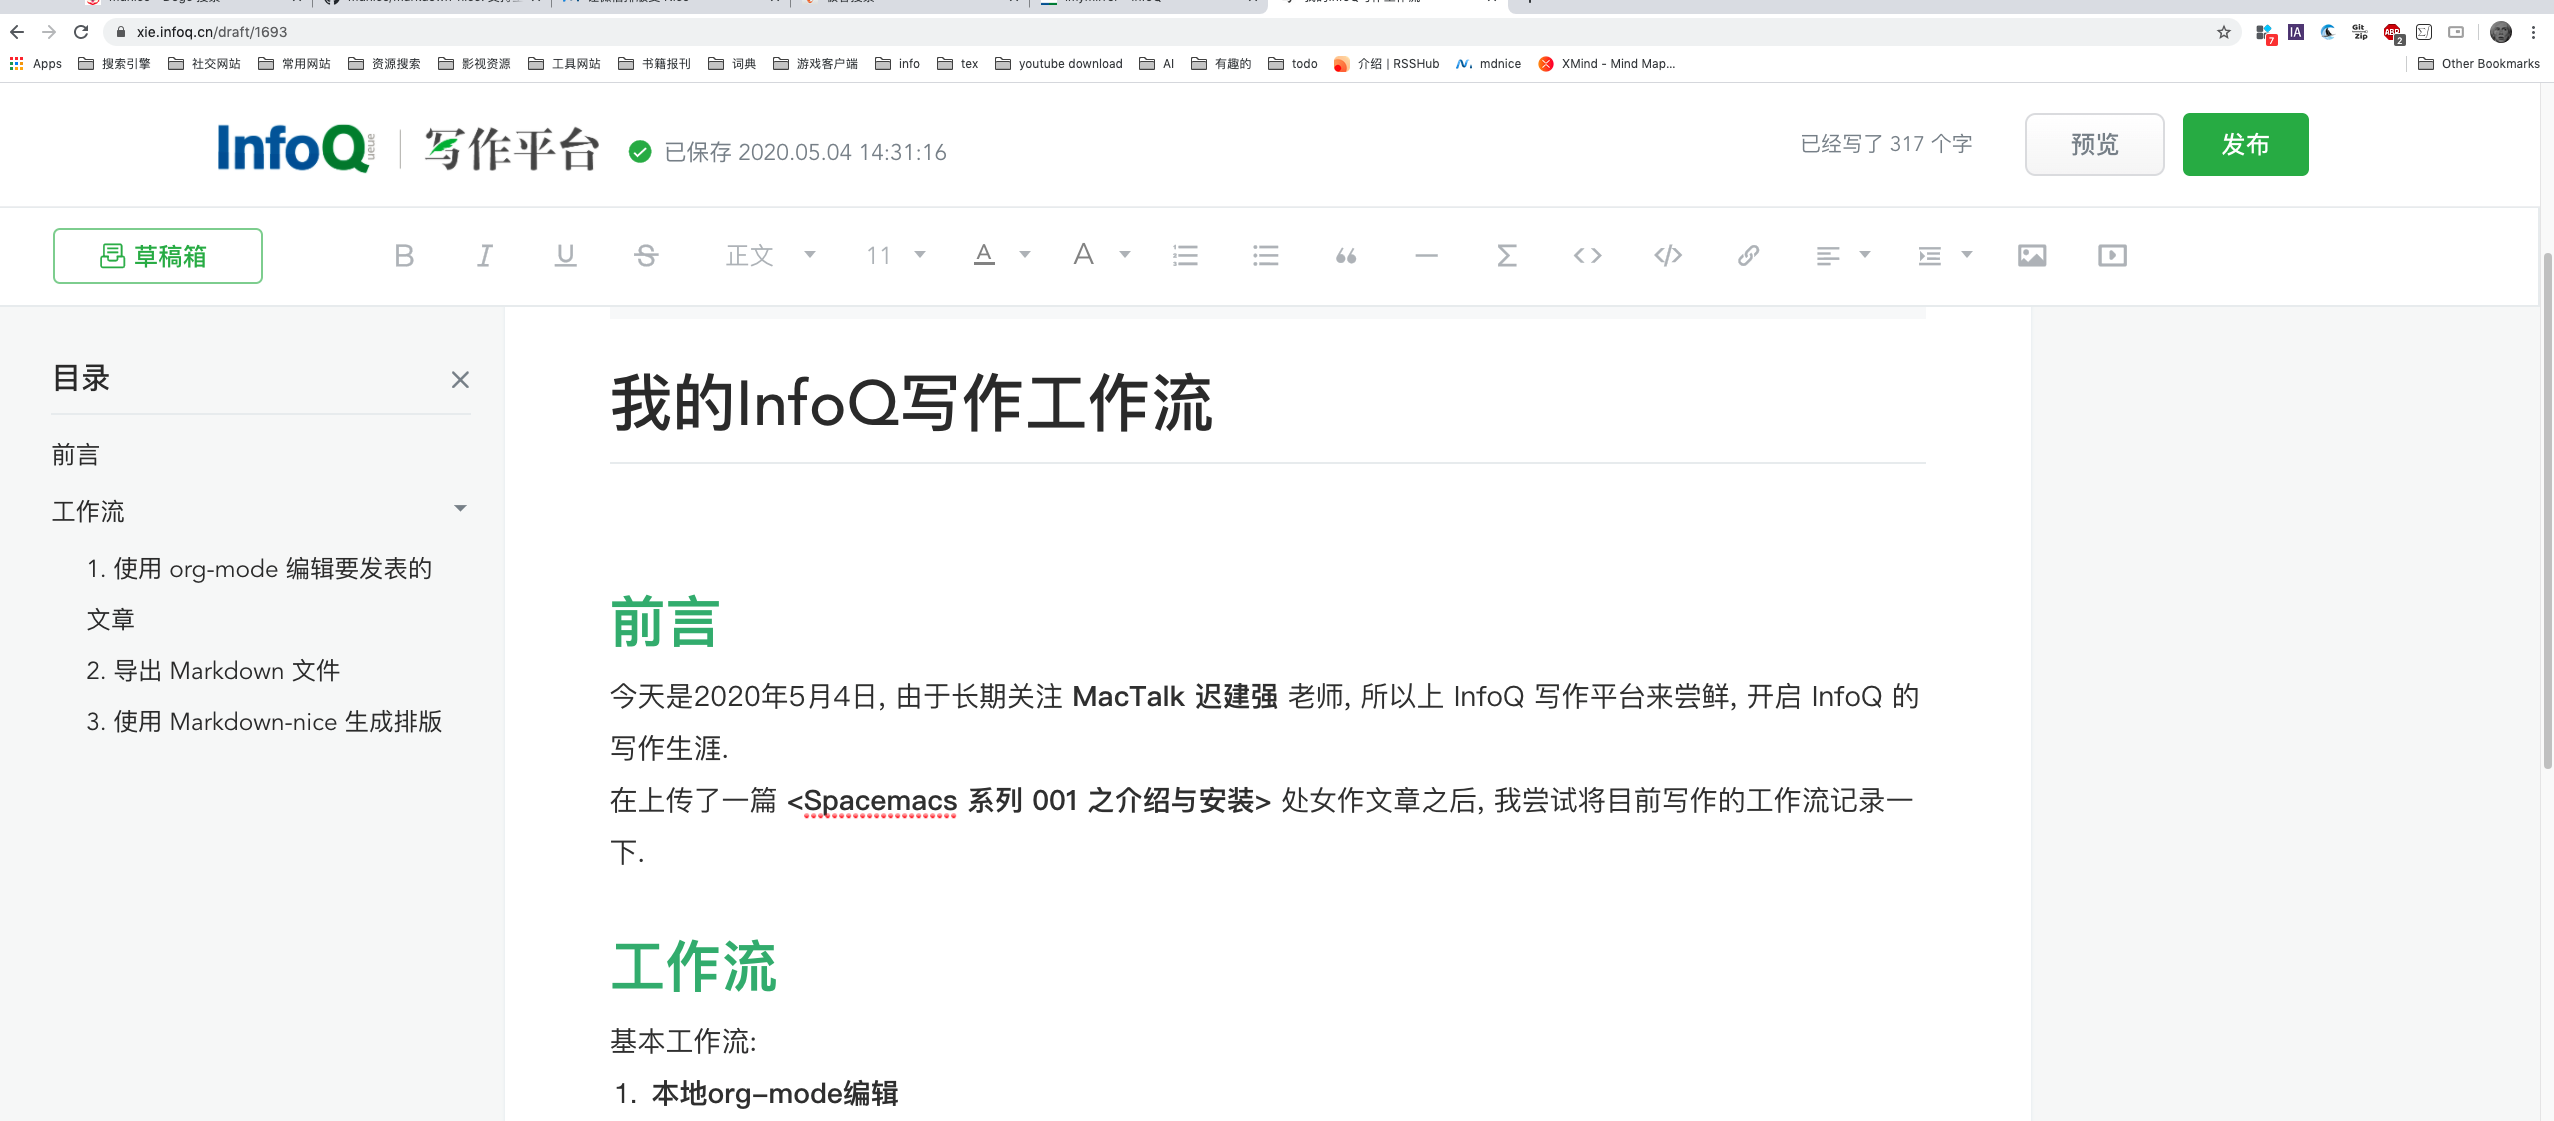Image resolution: width=2554 pixels, height=1121 pixels.
Task: Click the green 前言 heading in the editor
Action: [665, 621]
